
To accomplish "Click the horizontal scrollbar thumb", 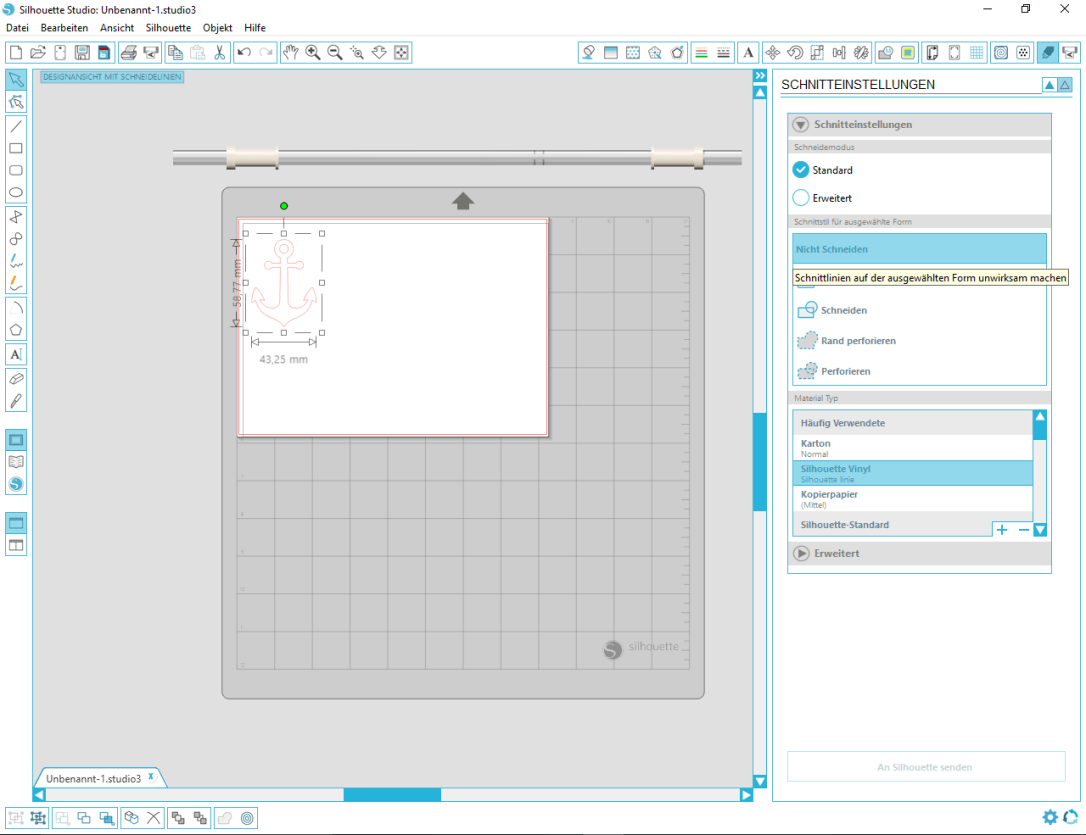I will click(x=392, y=795).
